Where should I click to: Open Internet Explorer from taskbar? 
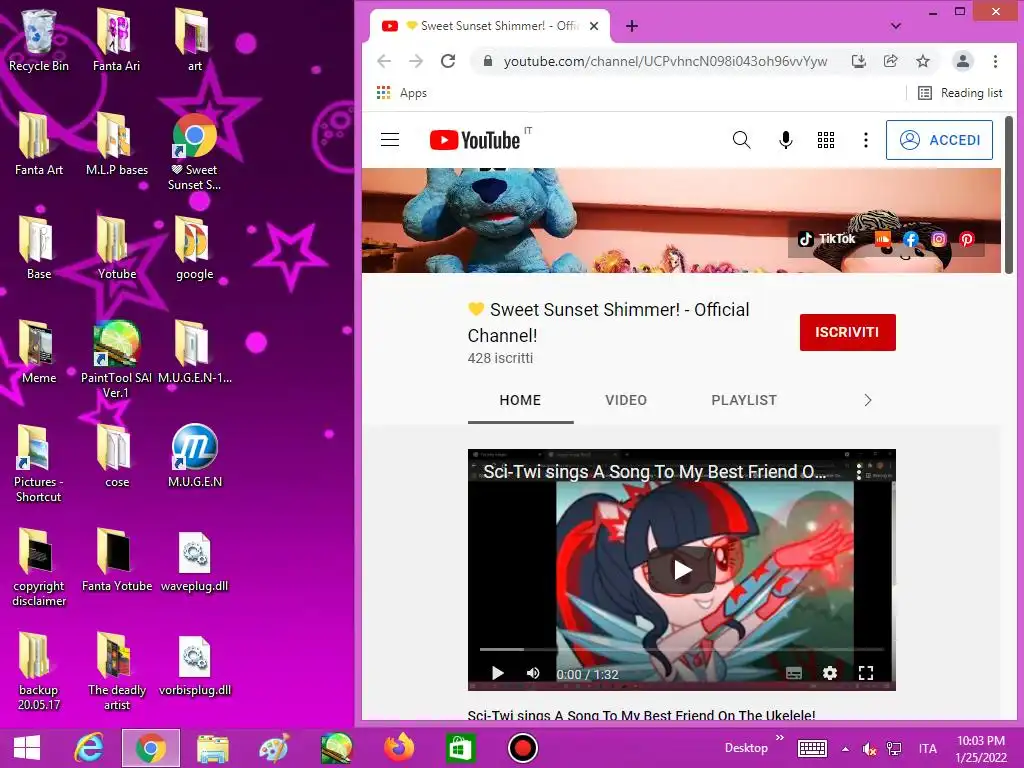click(x=89, y=748)
